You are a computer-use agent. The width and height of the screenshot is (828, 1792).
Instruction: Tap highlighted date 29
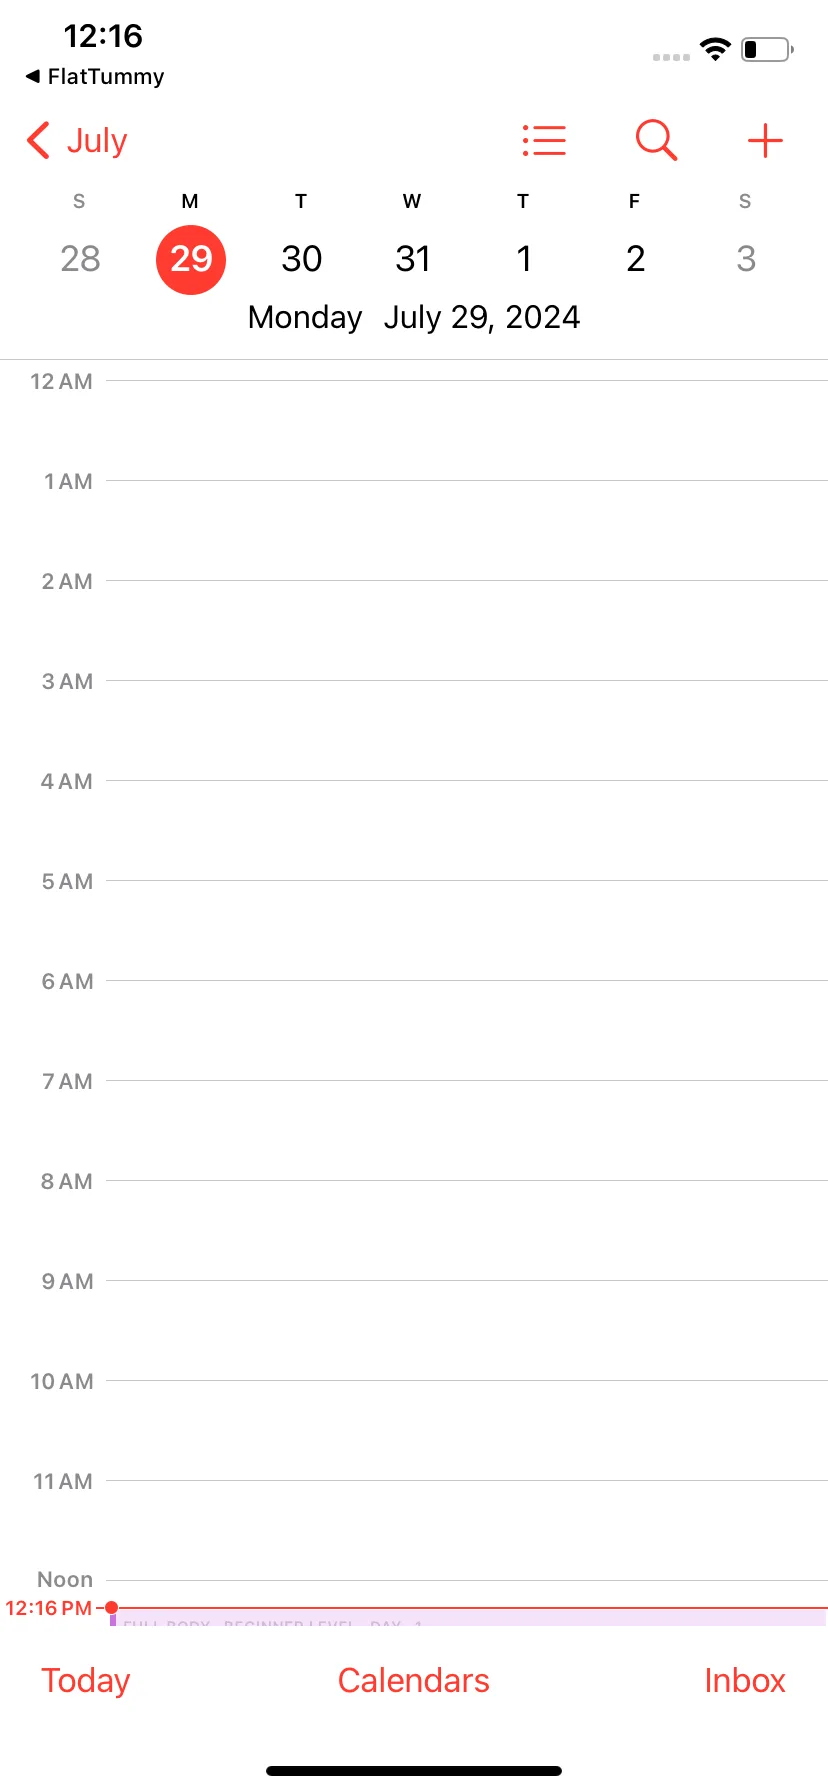coord(191,260)
